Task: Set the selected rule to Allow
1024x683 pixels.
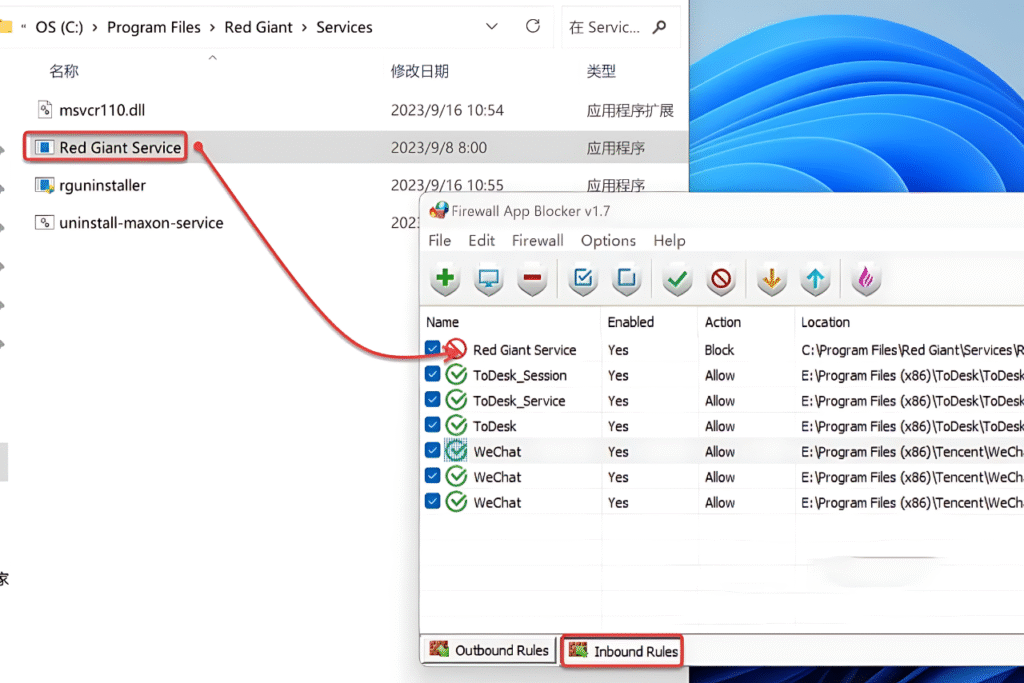Action: (676, 279)
